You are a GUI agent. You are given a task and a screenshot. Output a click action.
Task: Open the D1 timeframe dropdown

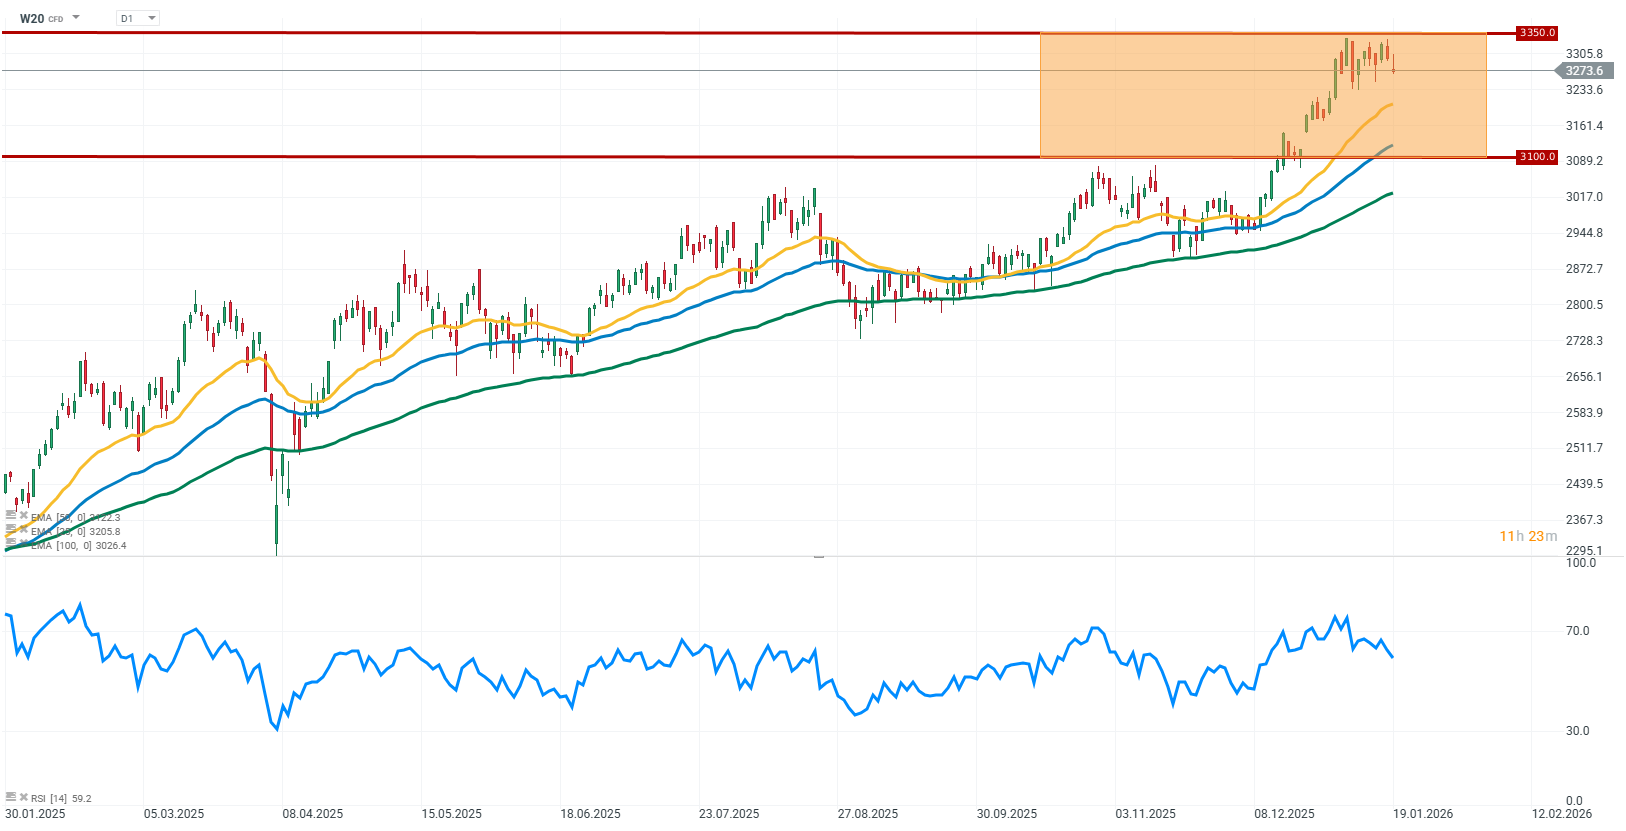(138, 18)
